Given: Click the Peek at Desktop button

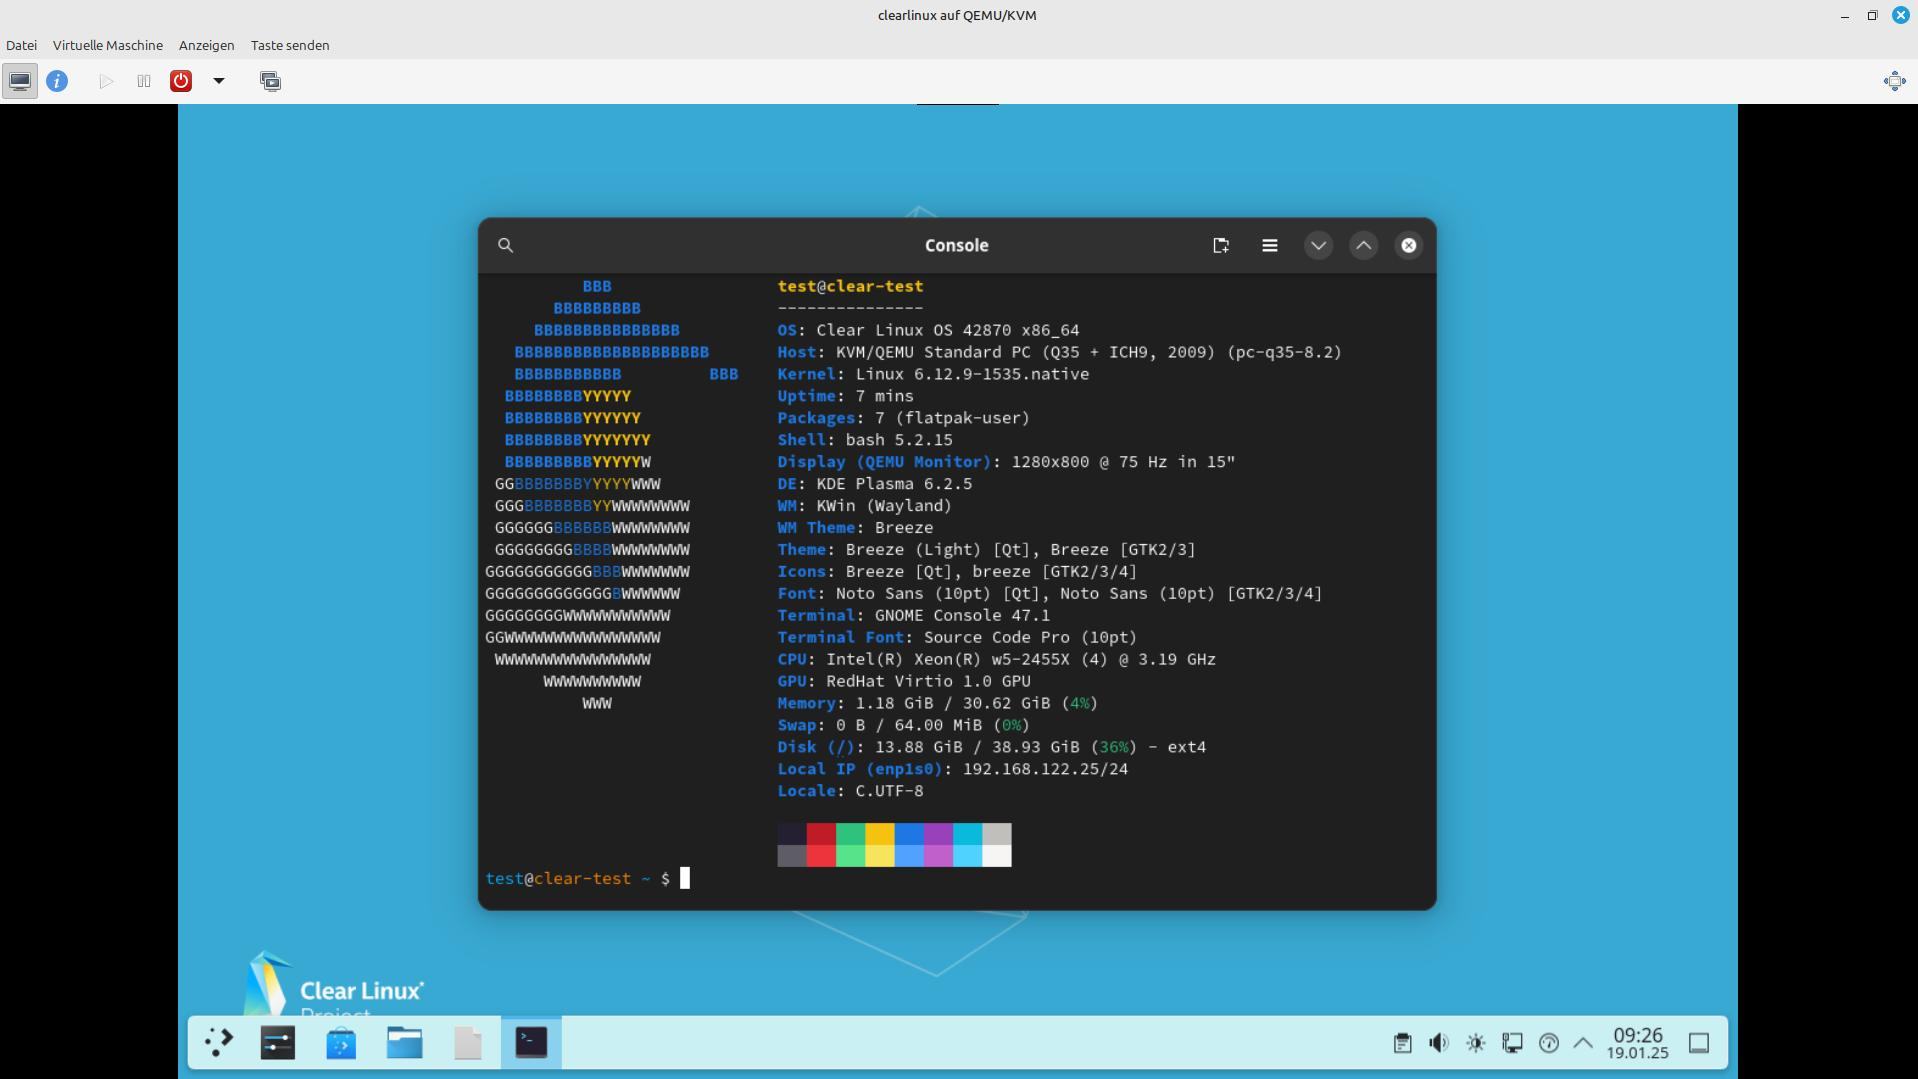Looking at the screenshot, I should [1699, 1043].
